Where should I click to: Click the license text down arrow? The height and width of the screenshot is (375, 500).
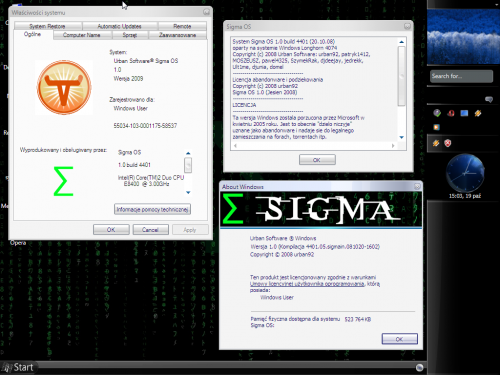402,137
